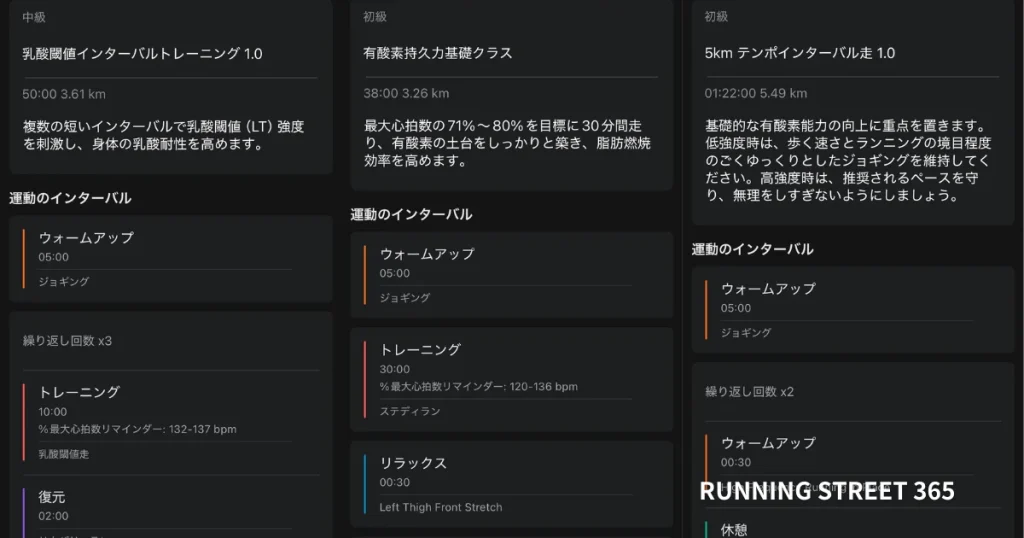Viewport: 1024px width, 538px height.
Task: Click the 50:00 3.61 km duration text
Action: pos(64,94)
